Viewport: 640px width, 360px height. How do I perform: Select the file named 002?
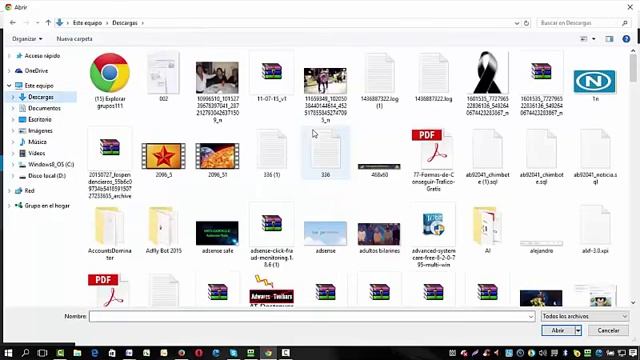(163, 77)
